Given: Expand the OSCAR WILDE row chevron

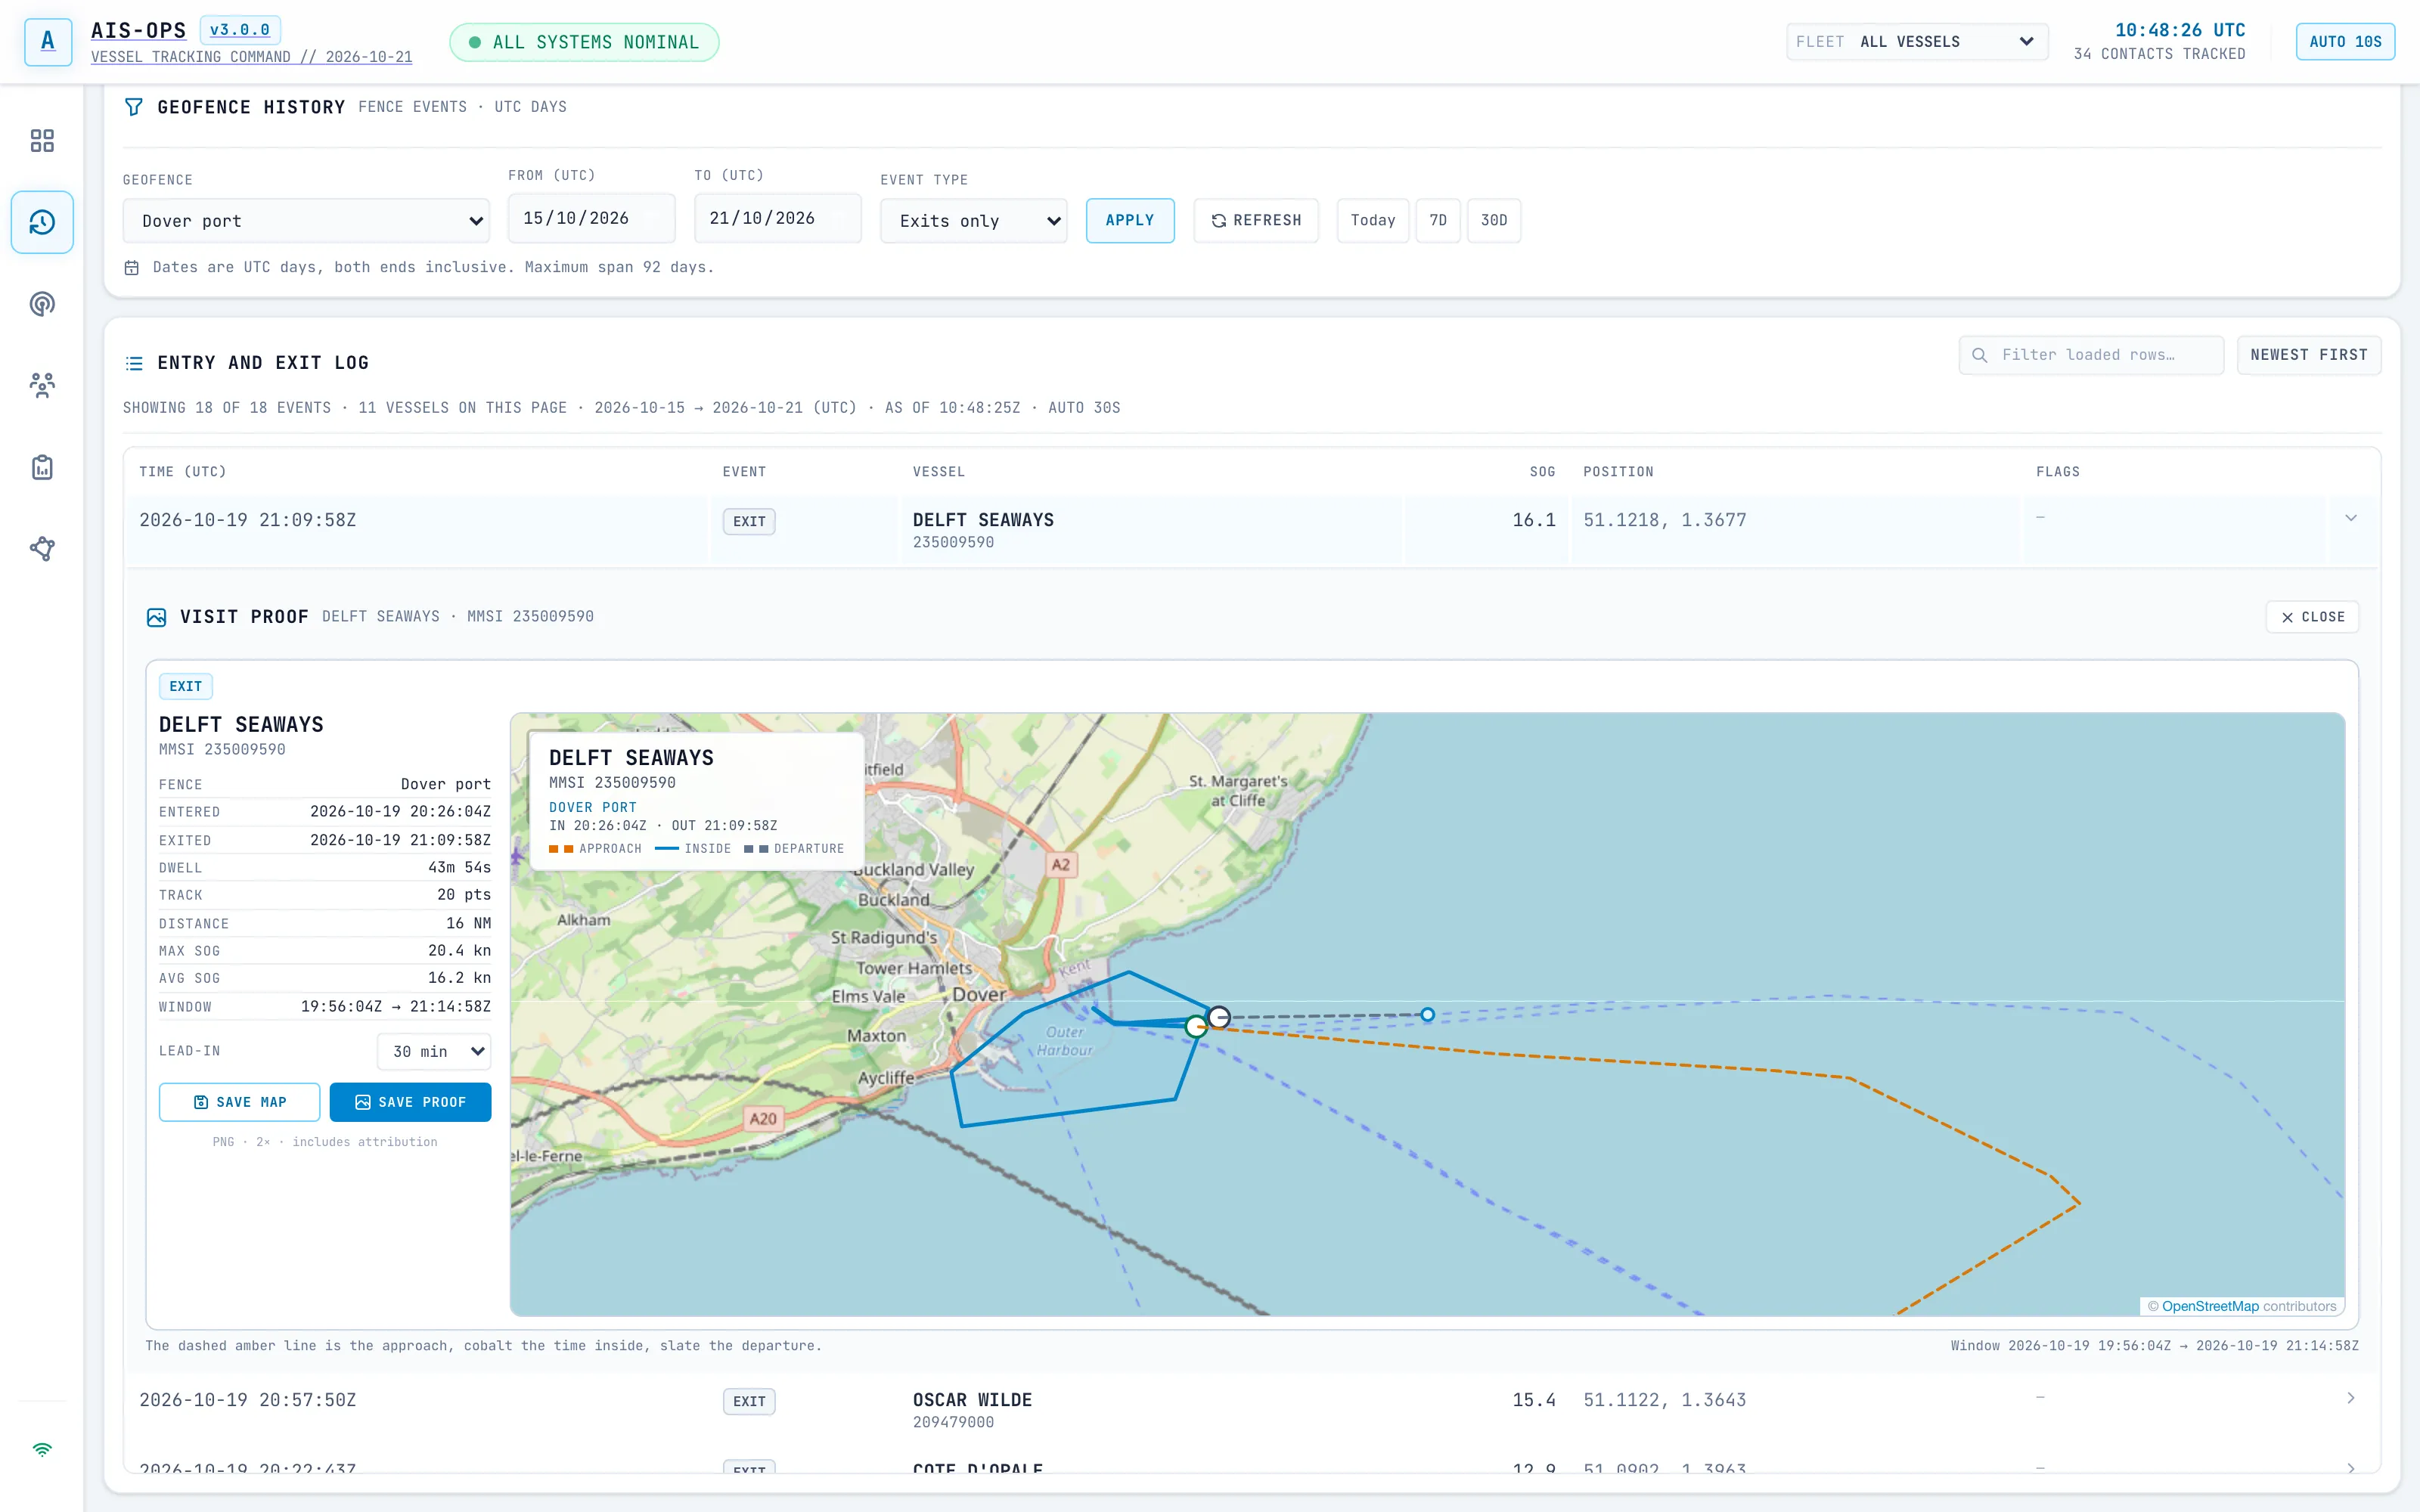Looking at the screenshot, I should pyautogui.click(x=2351, y=1398).
